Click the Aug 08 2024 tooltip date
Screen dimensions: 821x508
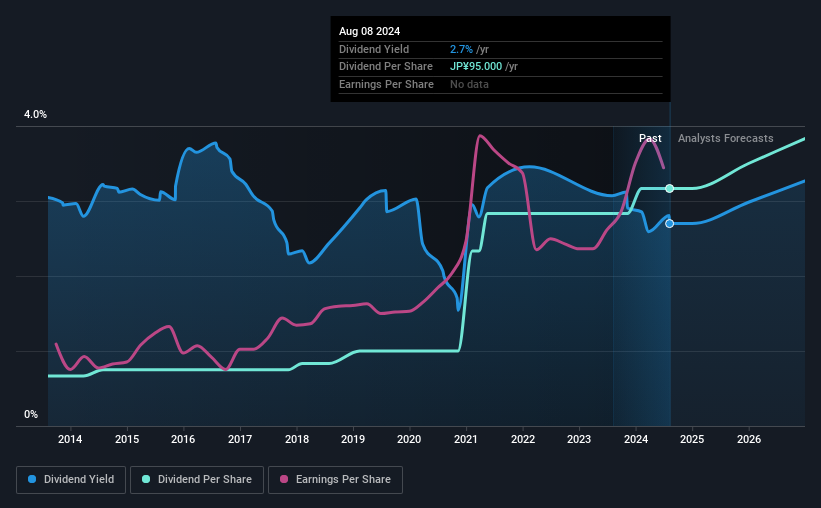[370, 31]
